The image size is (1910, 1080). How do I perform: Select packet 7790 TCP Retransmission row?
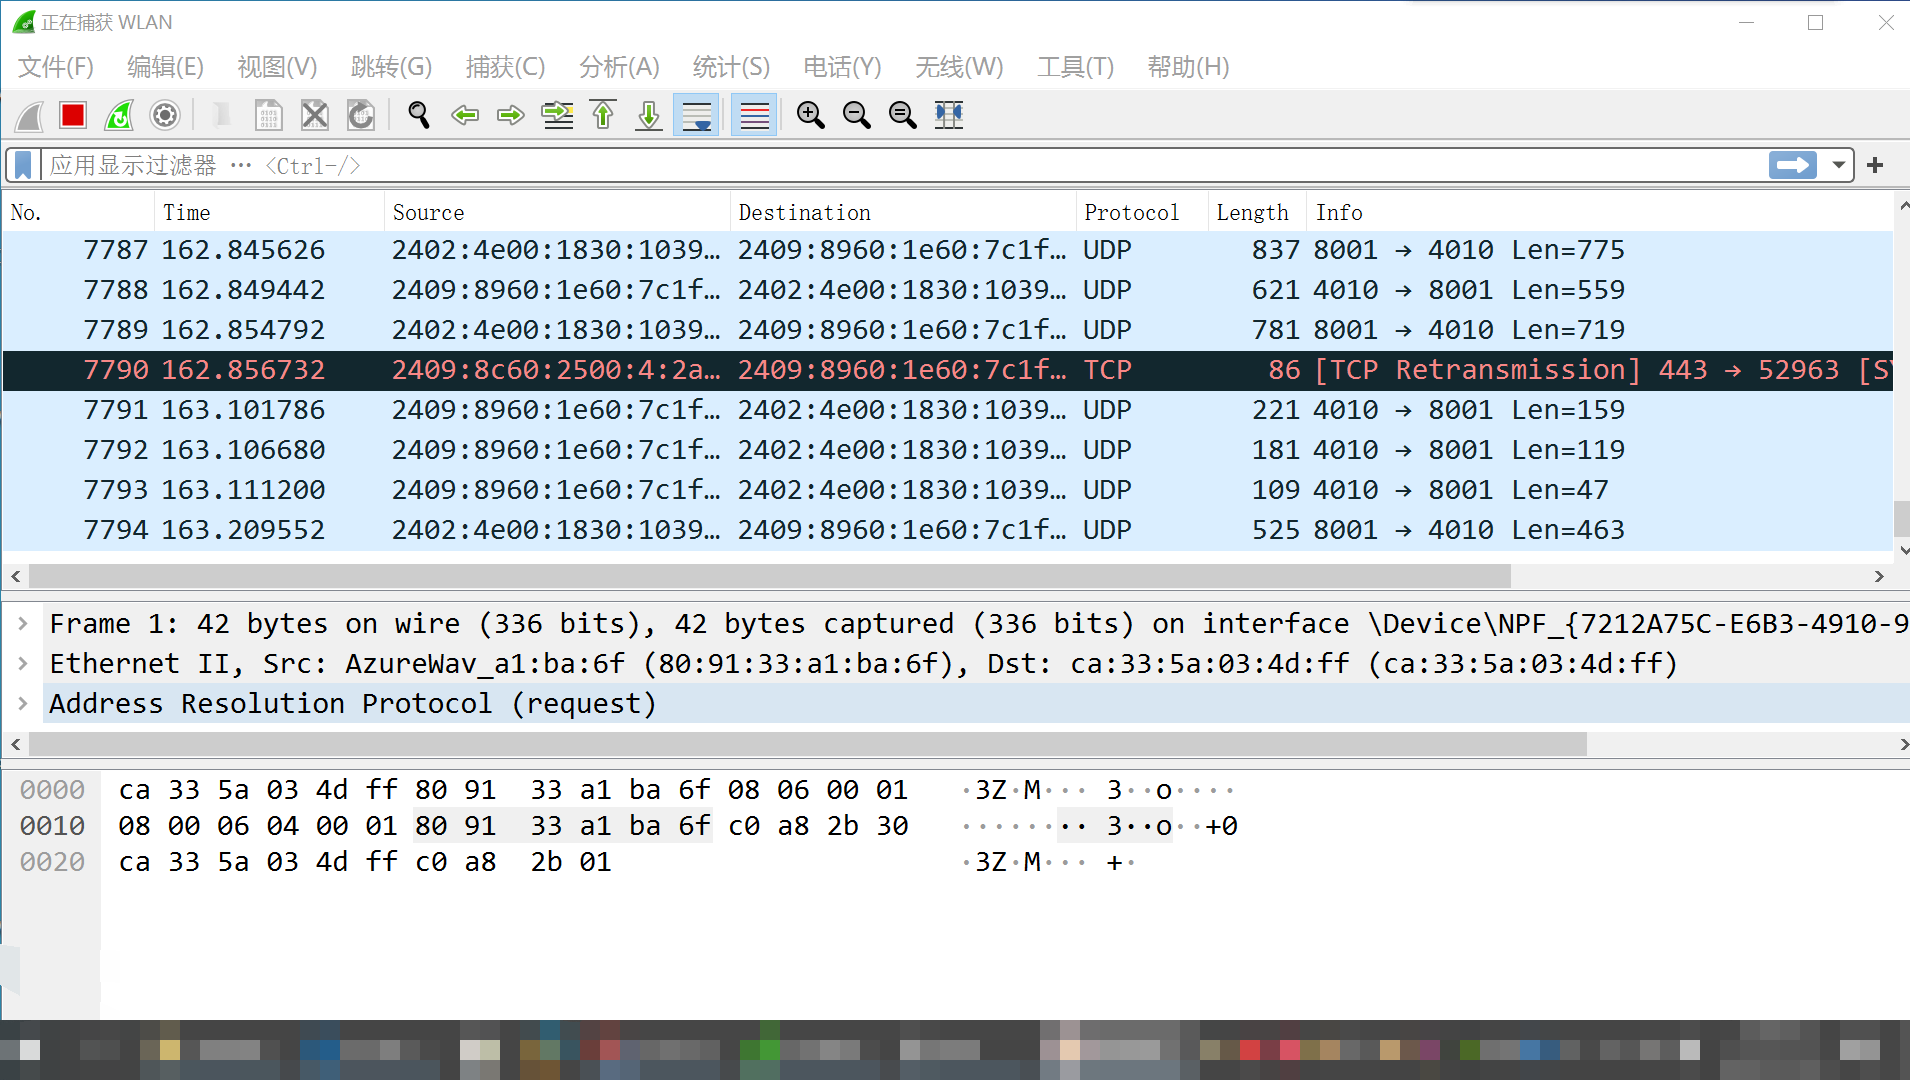coord(948,370)
